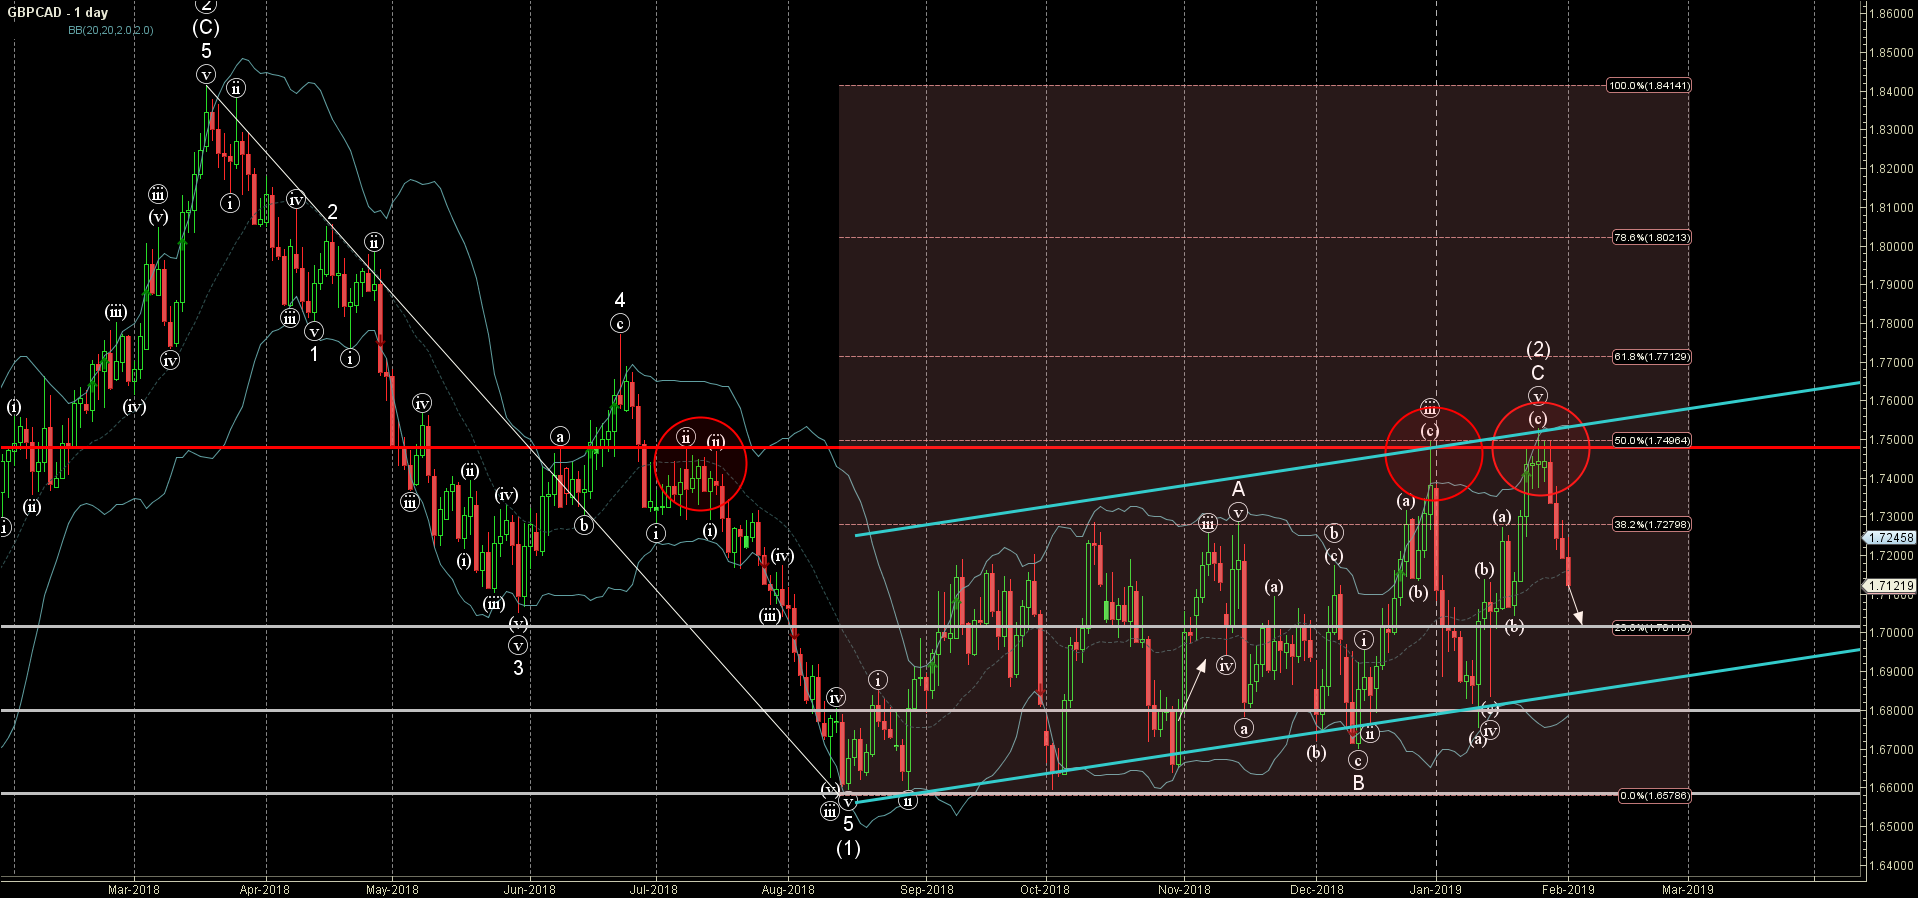Select the 61.8%(1.77129) Fibonacci level label
Screen dimensions: 1918x898
[x=1651, y=357]
